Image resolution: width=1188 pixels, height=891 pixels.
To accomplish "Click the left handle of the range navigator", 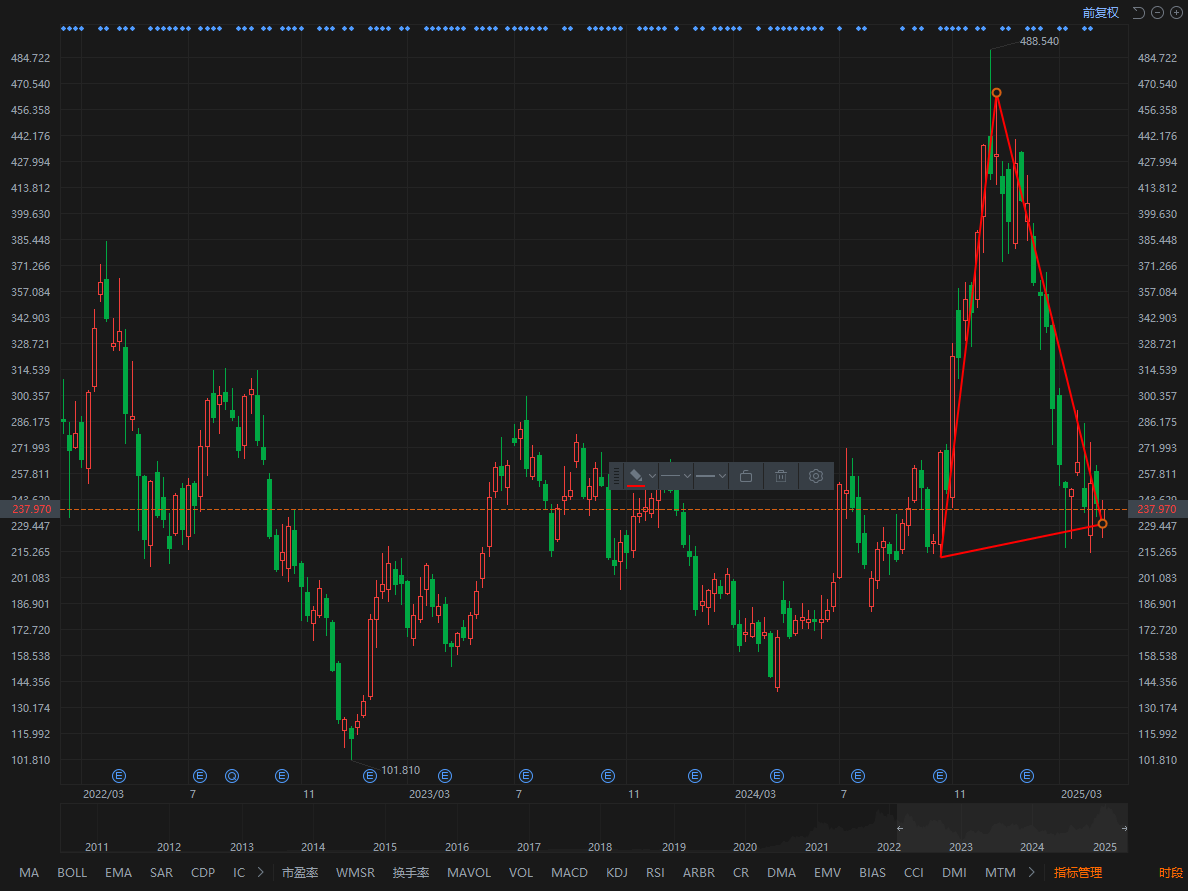I will tap(899, 828).
